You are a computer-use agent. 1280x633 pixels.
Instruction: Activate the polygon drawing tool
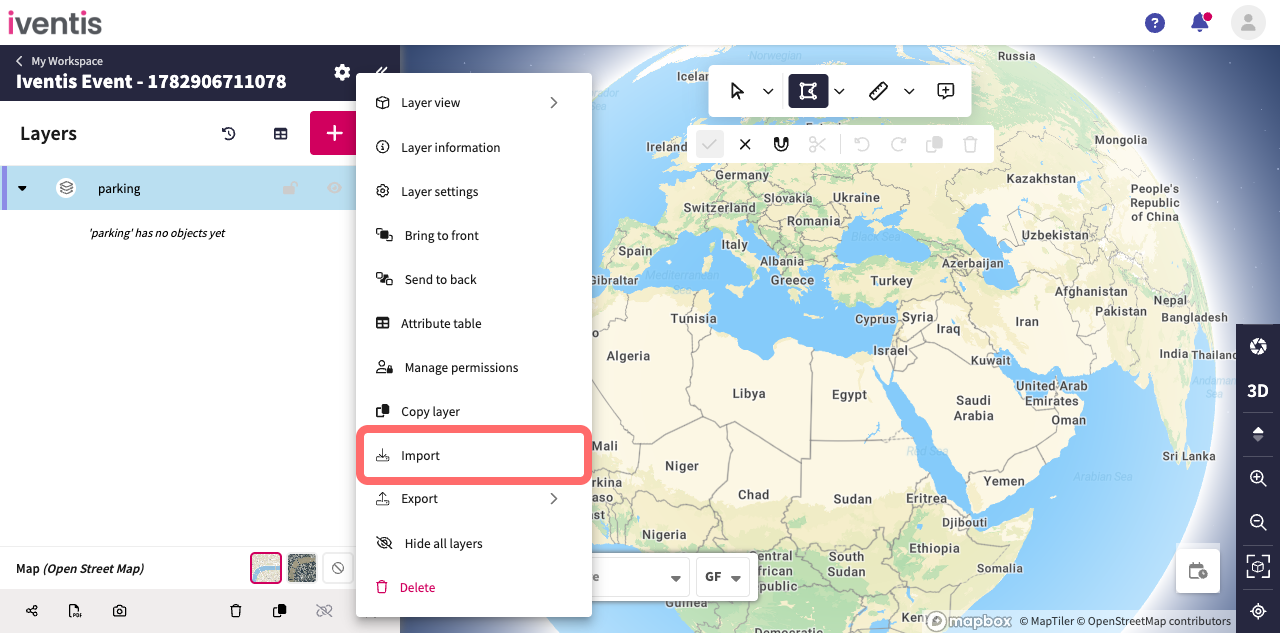[808, 91]
